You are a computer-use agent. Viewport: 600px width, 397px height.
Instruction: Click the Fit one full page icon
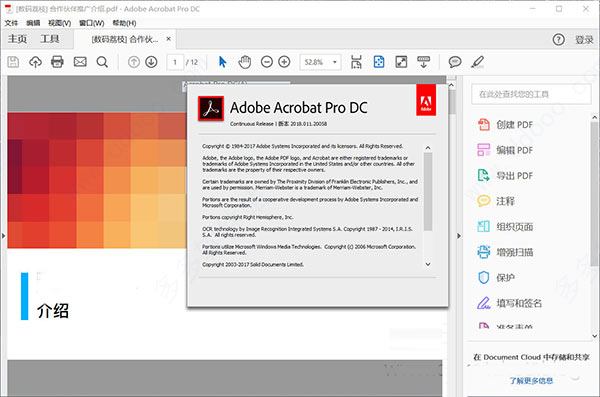pos(379,62)
